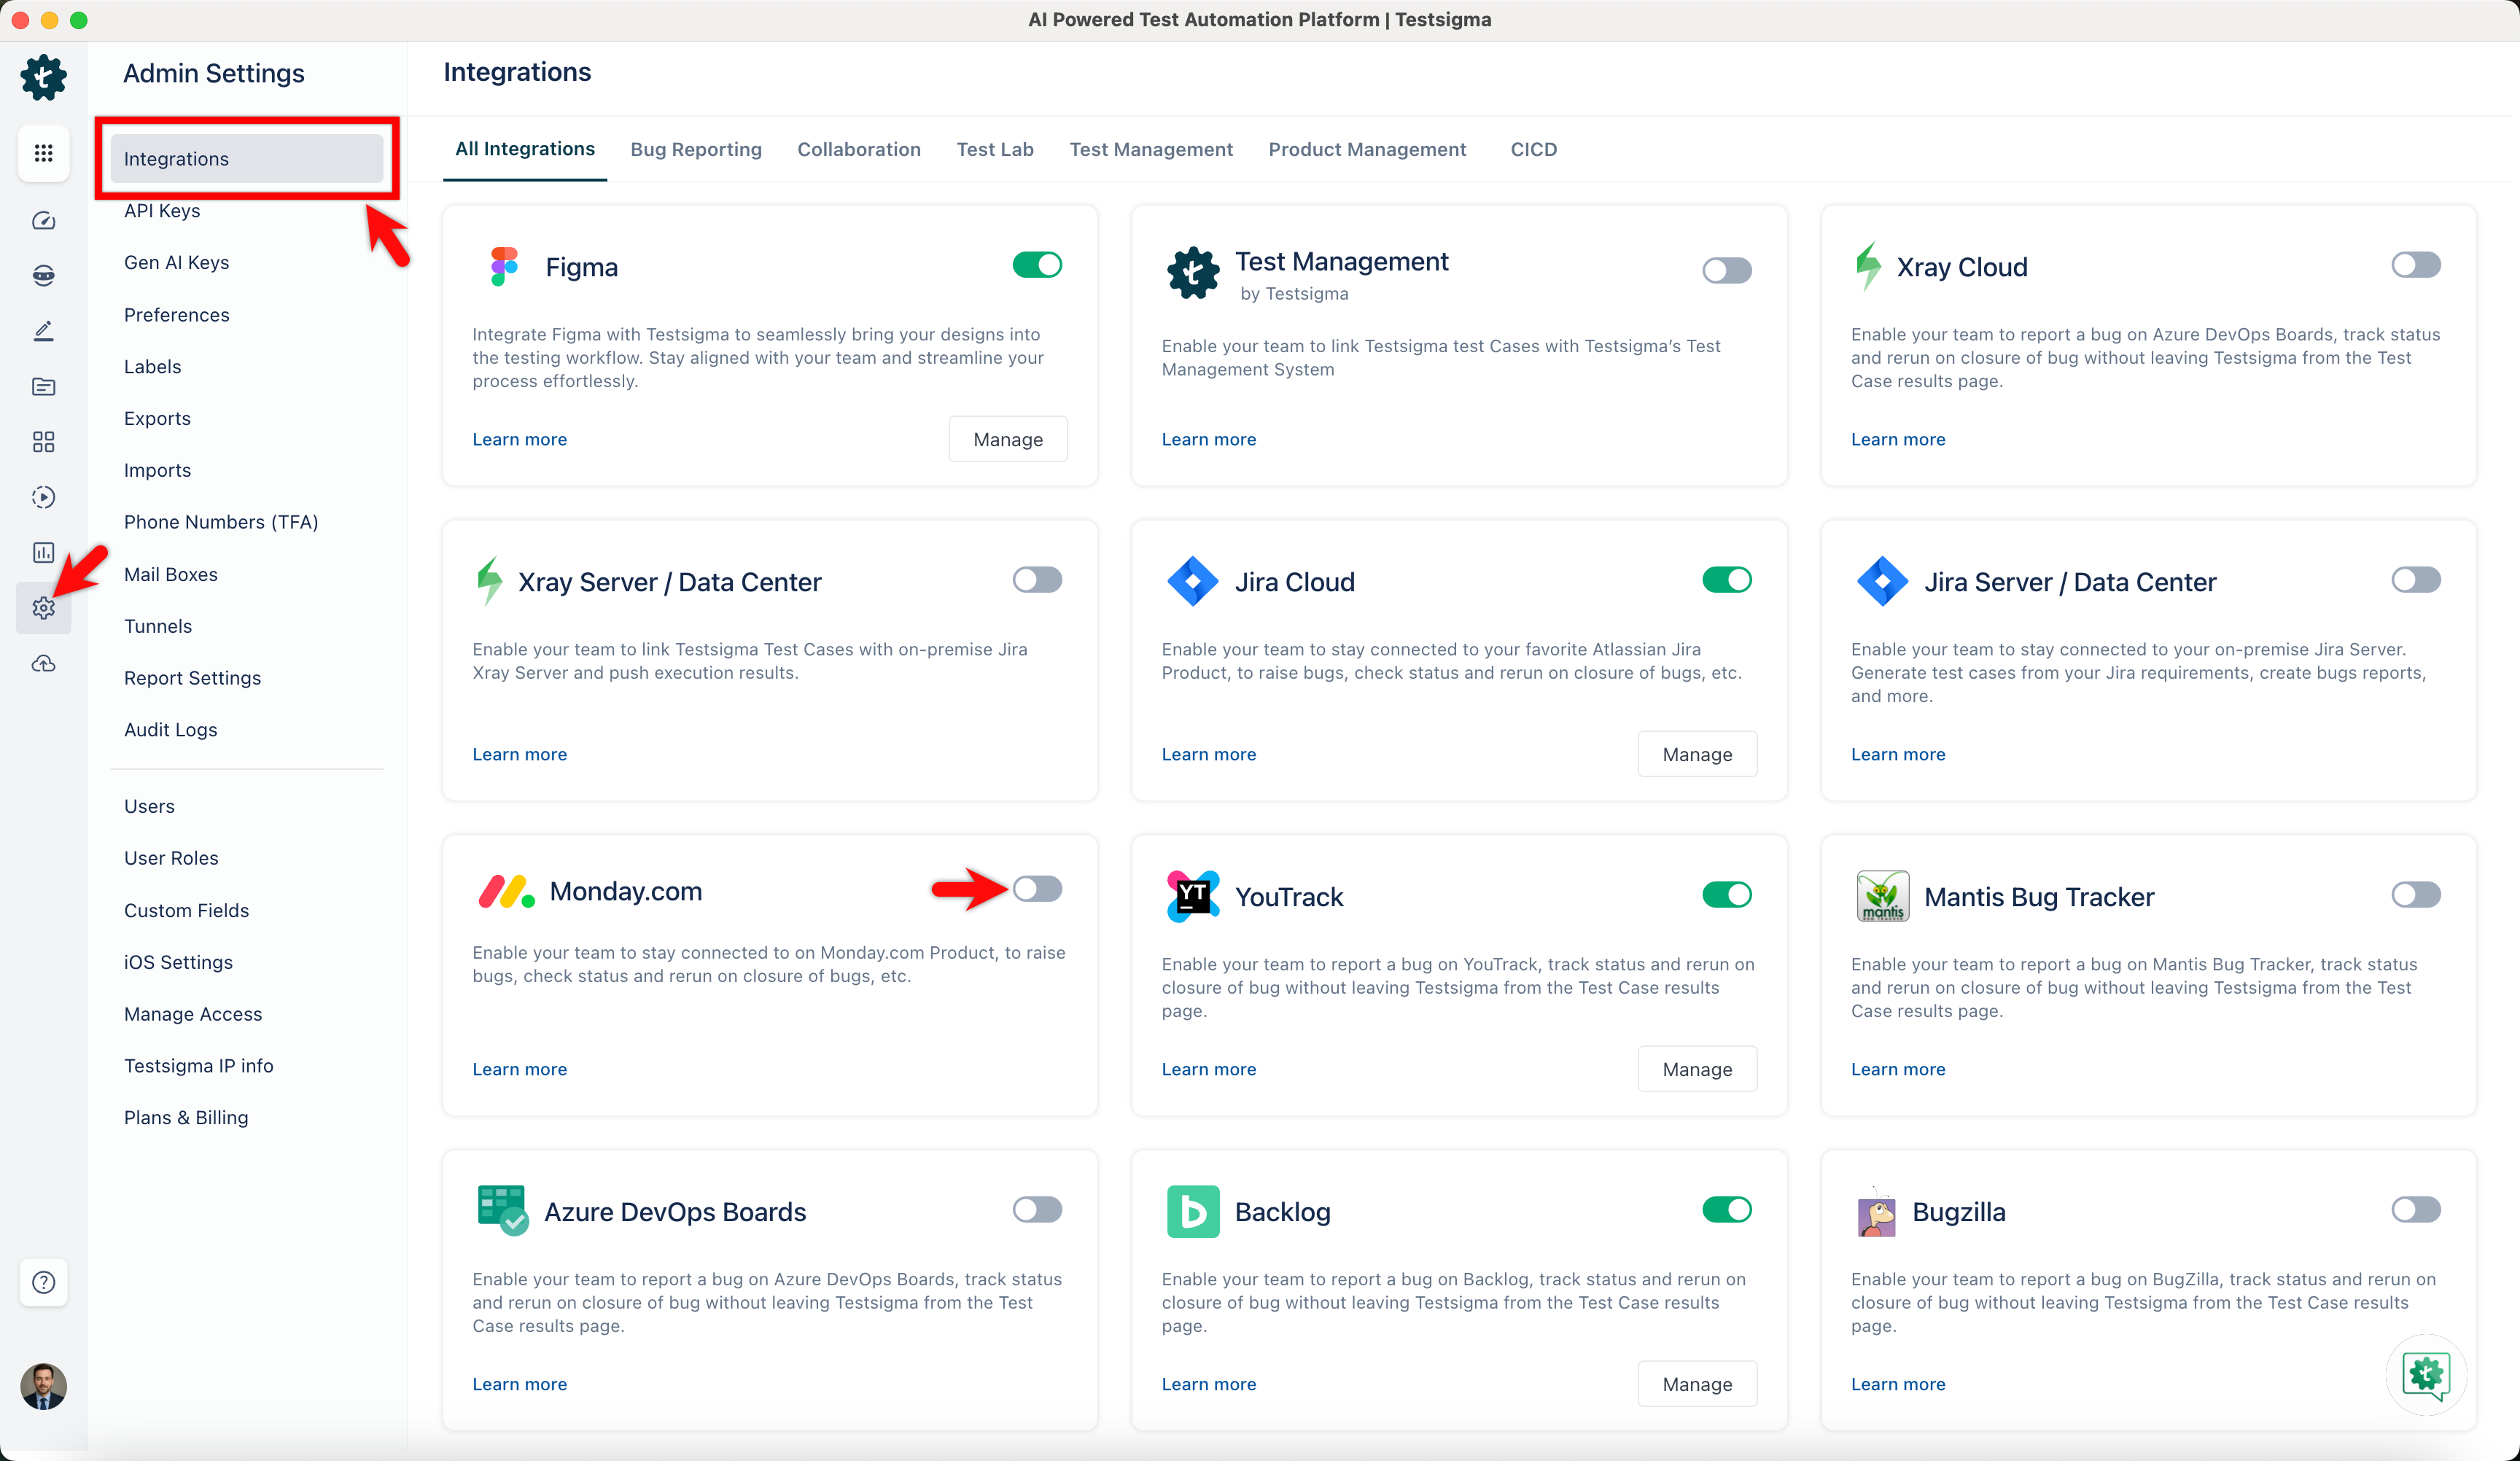The height and width of the screenshot is (1461, 2520).
Task: Open Gen AI Keys settings
Action: (x=176, y=263)
